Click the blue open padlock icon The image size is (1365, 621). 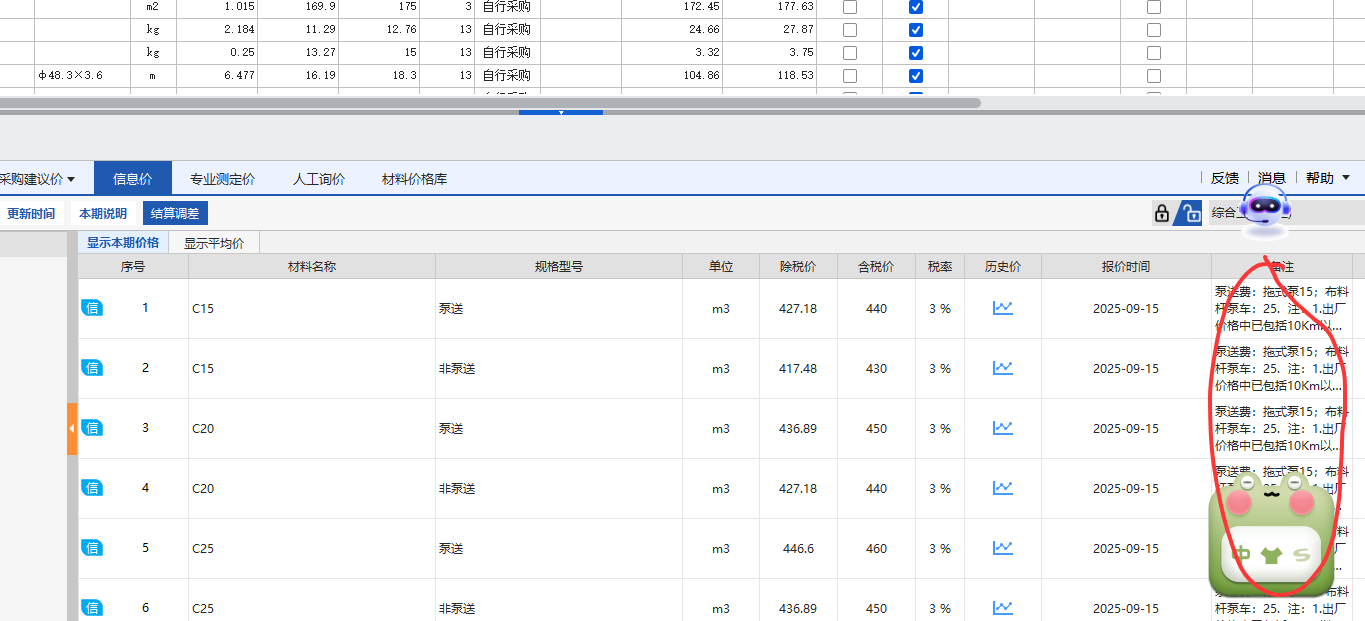point(1188,213)
